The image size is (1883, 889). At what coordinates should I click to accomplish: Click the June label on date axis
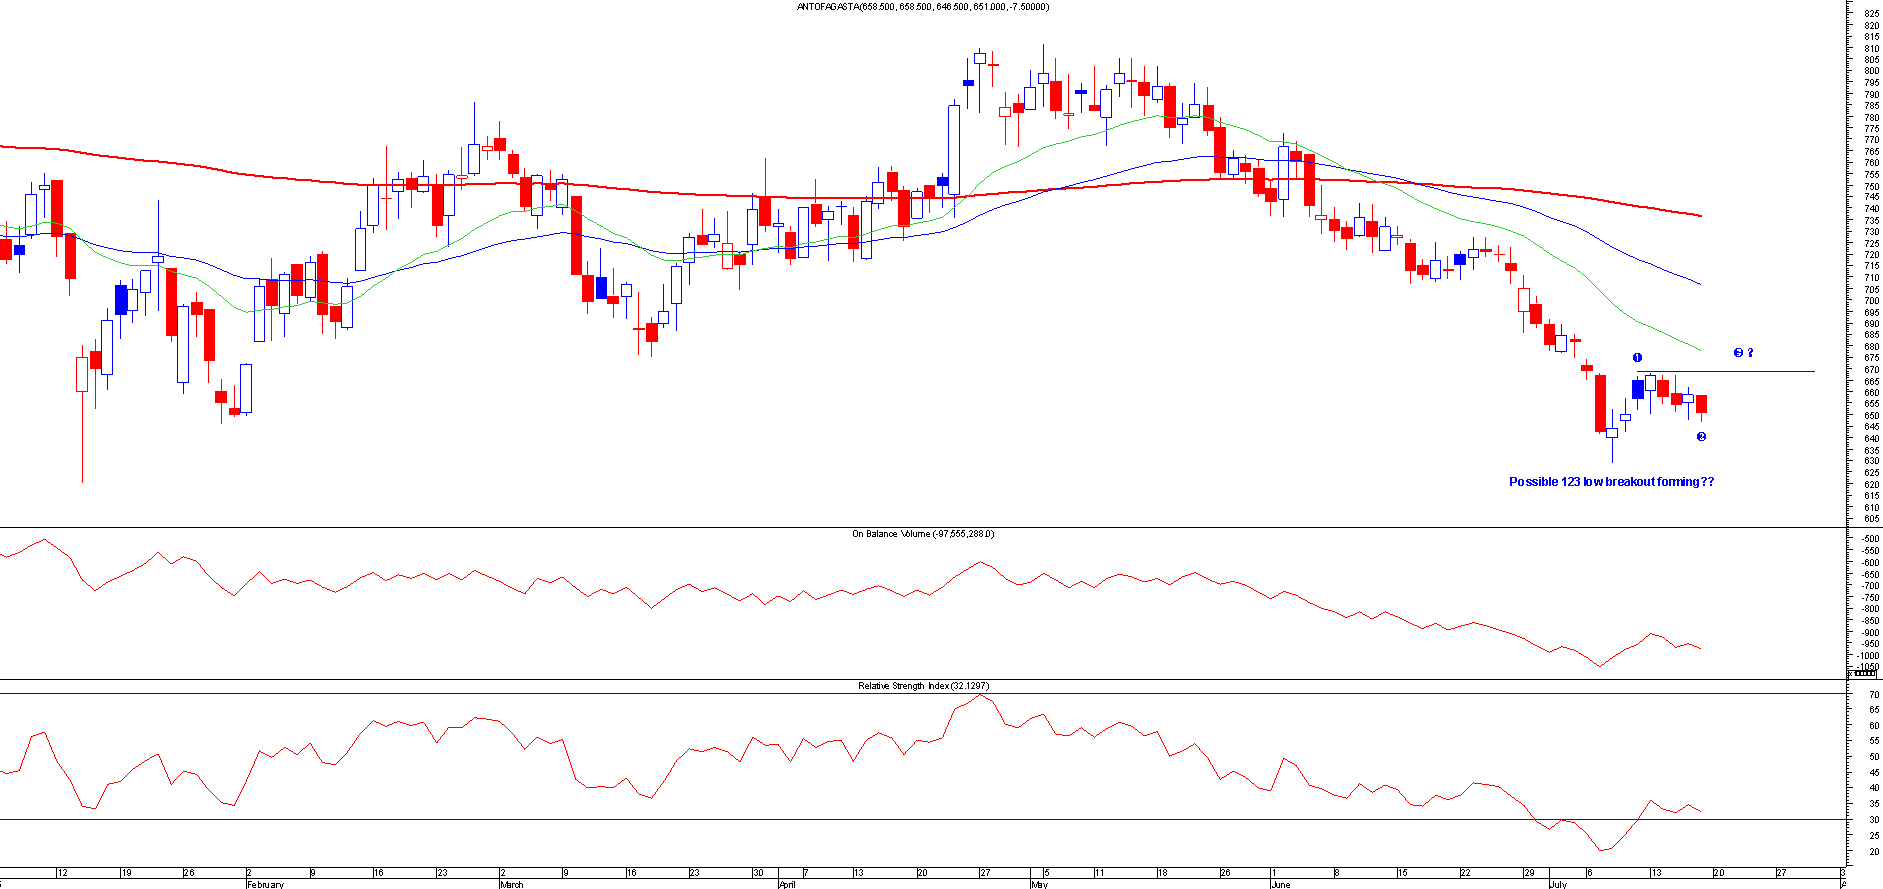coord(1280,884)
